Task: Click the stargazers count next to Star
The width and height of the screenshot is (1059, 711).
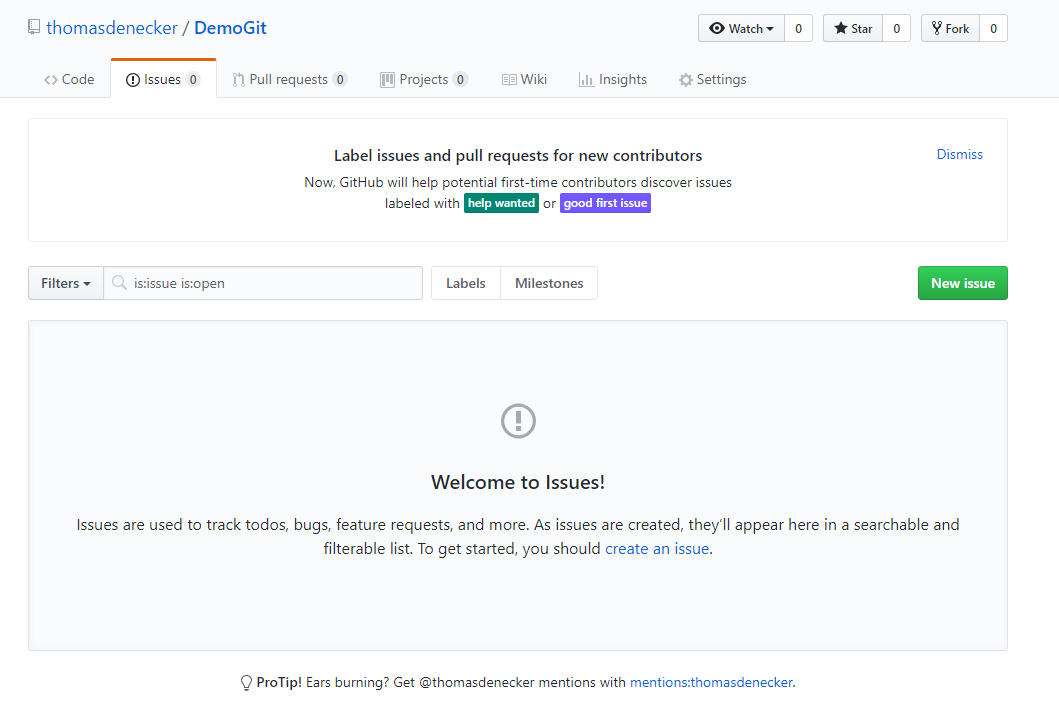Action: click(896, 28)
